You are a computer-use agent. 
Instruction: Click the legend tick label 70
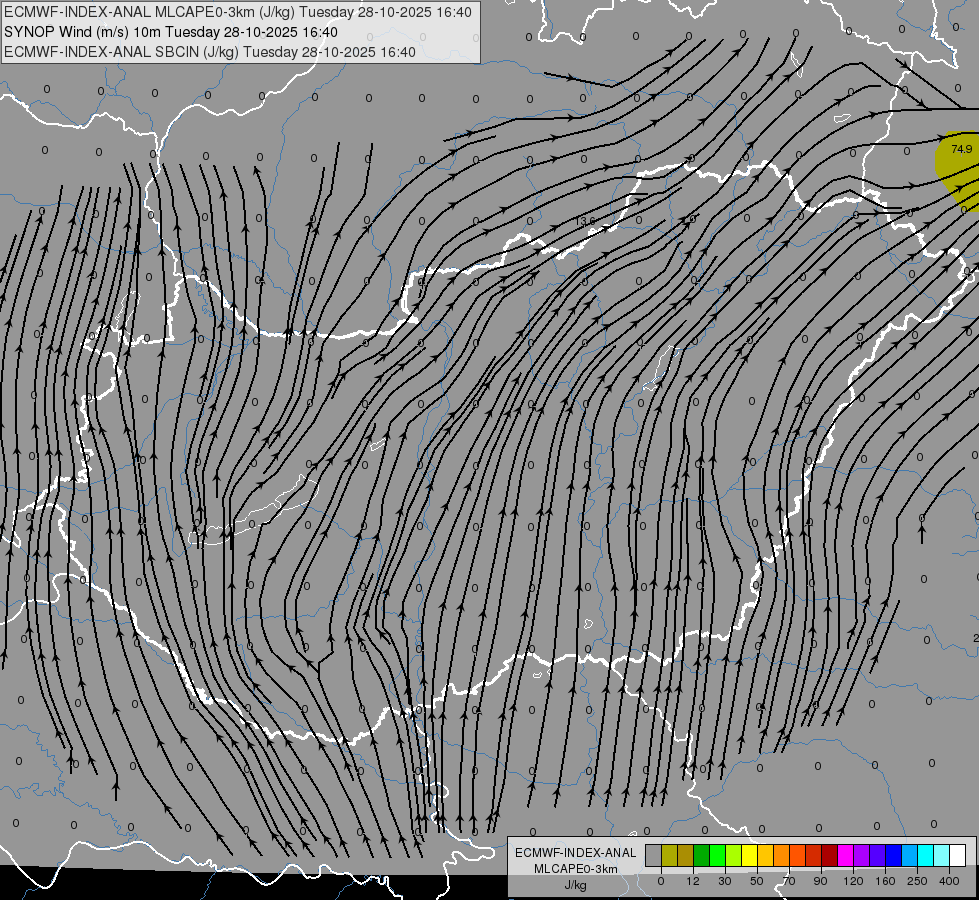point(789,881)
